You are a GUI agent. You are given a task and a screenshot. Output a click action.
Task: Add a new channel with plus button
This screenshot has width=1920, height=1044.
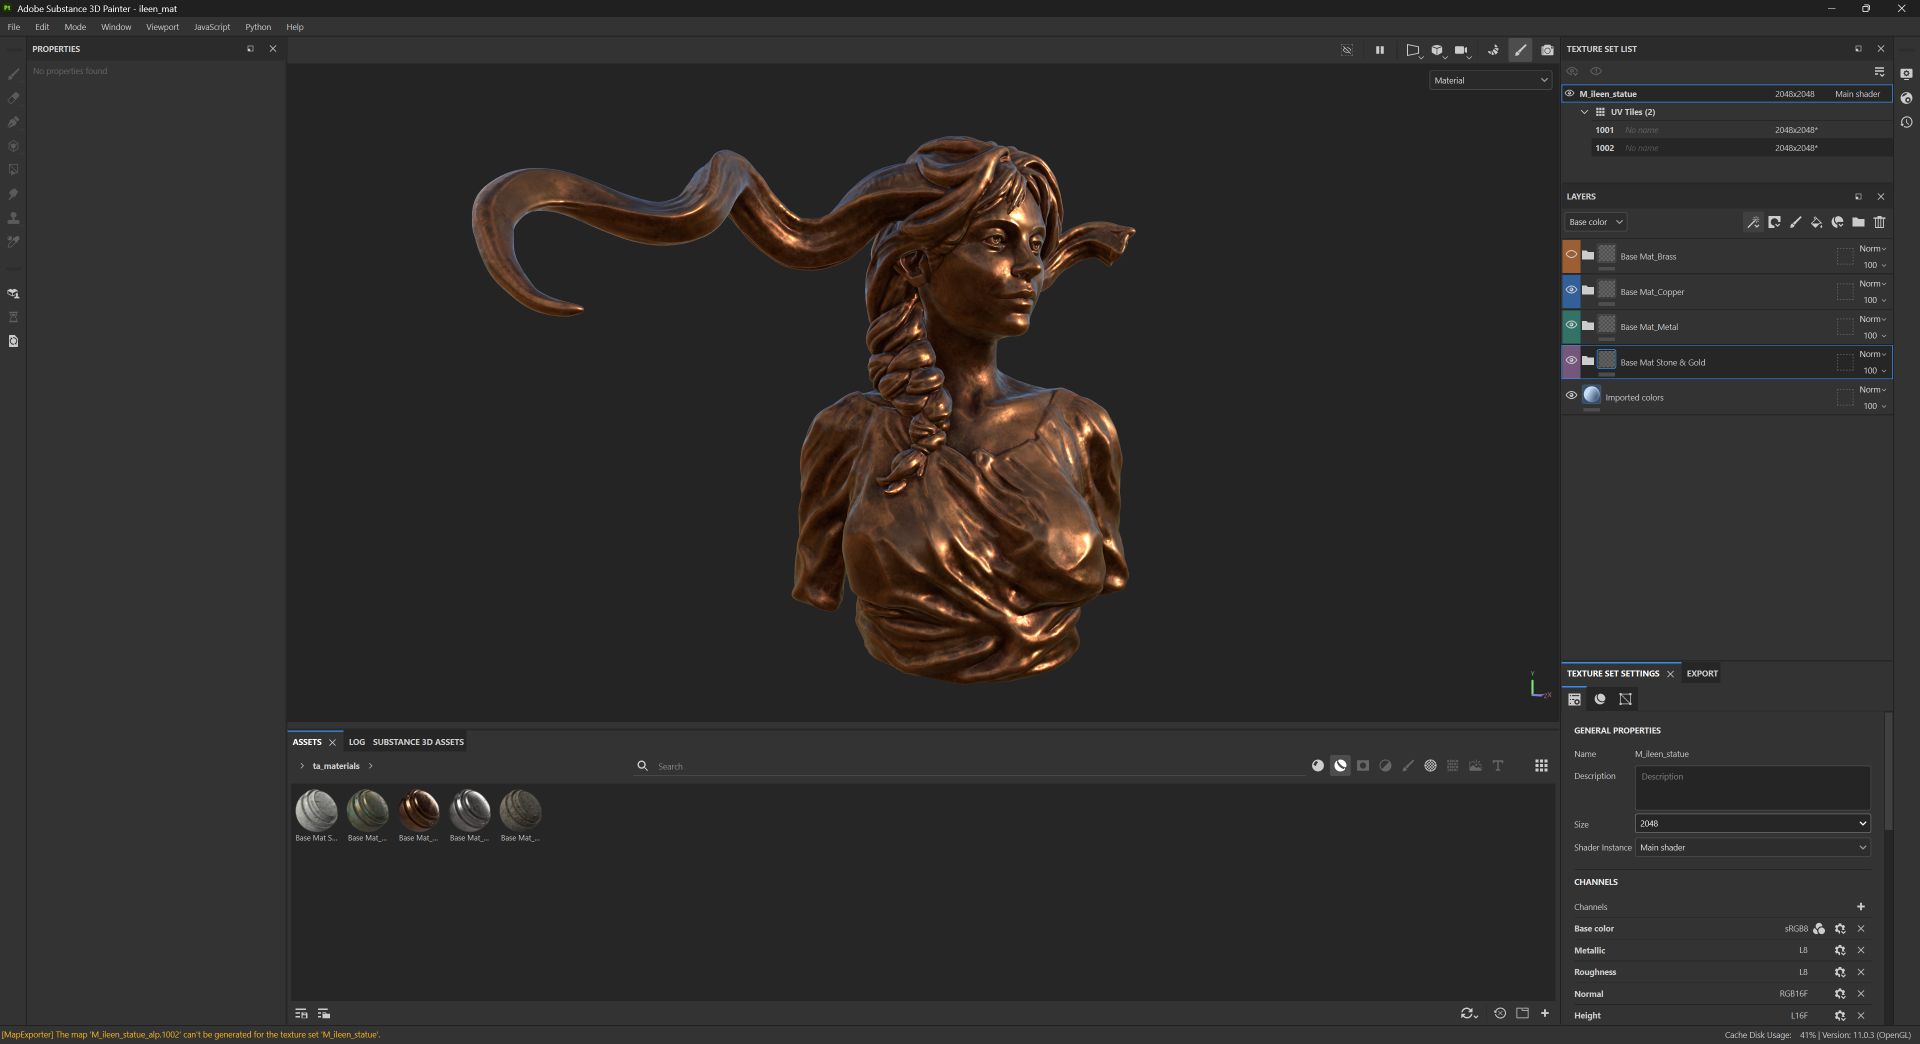point(1860,907)
